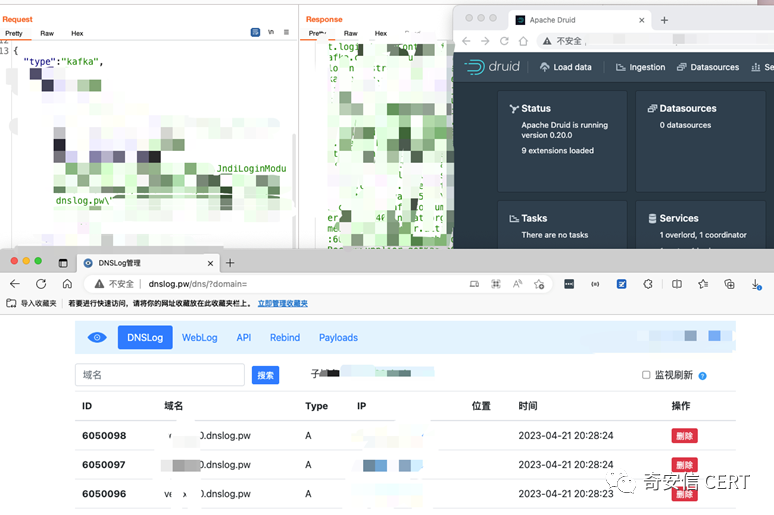Viewport: 774px width, 515px height.
Task: Click home icon in Druid browser window
Action: click(523, 41)
